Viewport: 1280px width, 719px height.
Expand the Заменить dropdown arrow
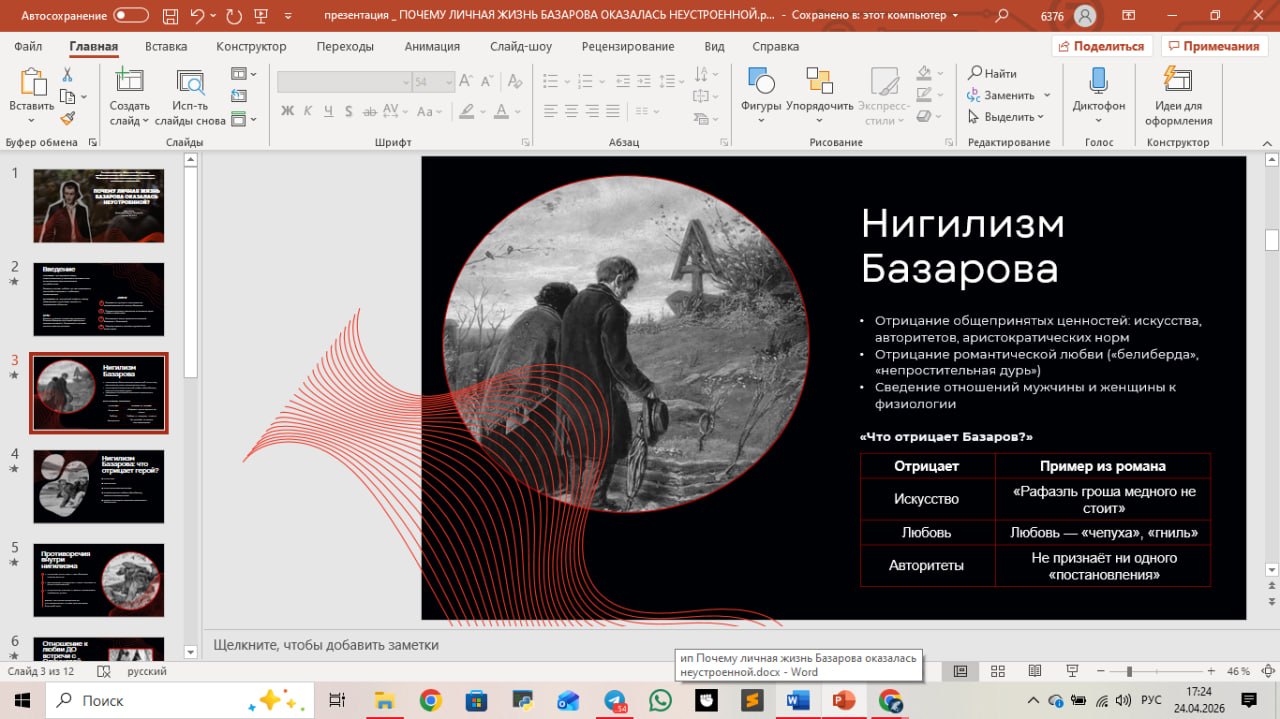(1047, 95)
